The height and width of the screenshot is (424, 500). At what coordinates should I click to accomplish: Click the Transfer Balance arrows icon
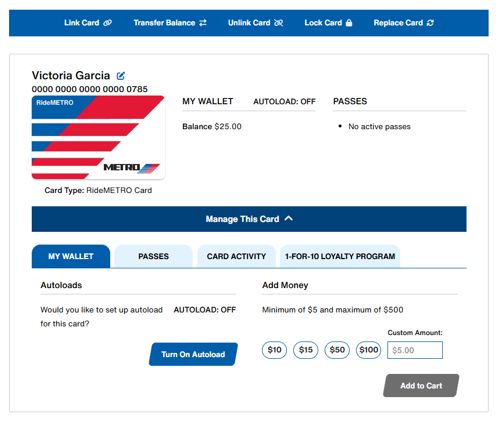coord(203,23)
